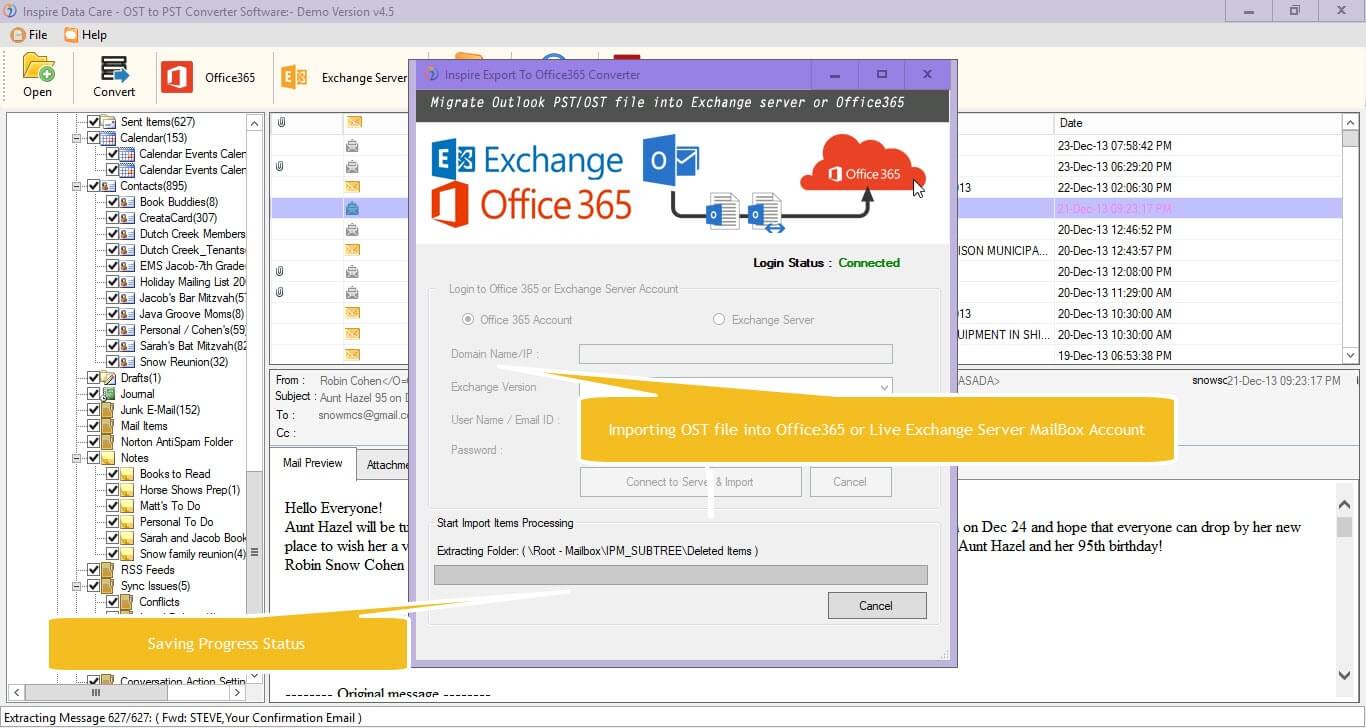Screen dimensions: 1366x728
Task: Click the Book Buddies contact icon
Action: [127, 202]
